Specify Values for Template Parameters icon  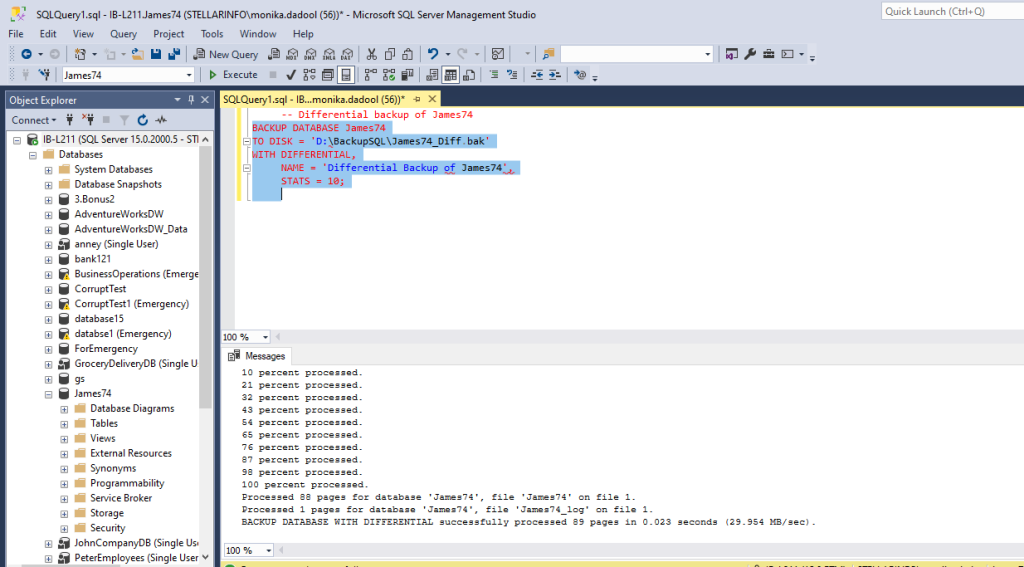click(580, 75)
